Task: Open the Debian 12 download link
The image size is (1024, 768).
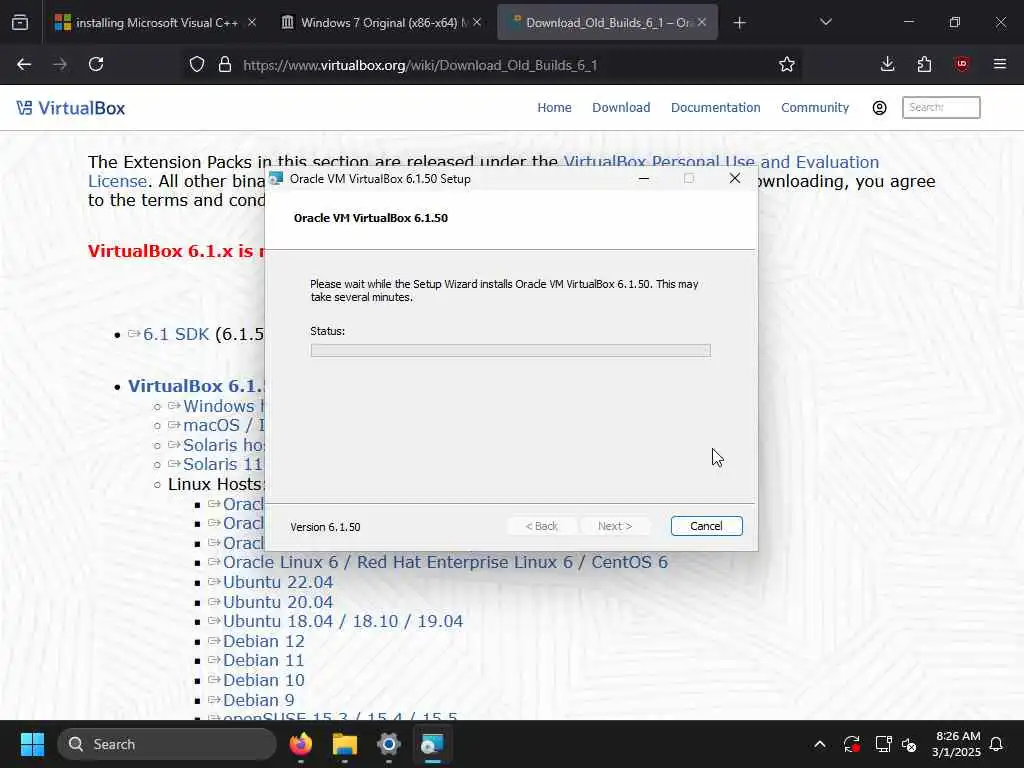Action: click(x=264, y=641)
